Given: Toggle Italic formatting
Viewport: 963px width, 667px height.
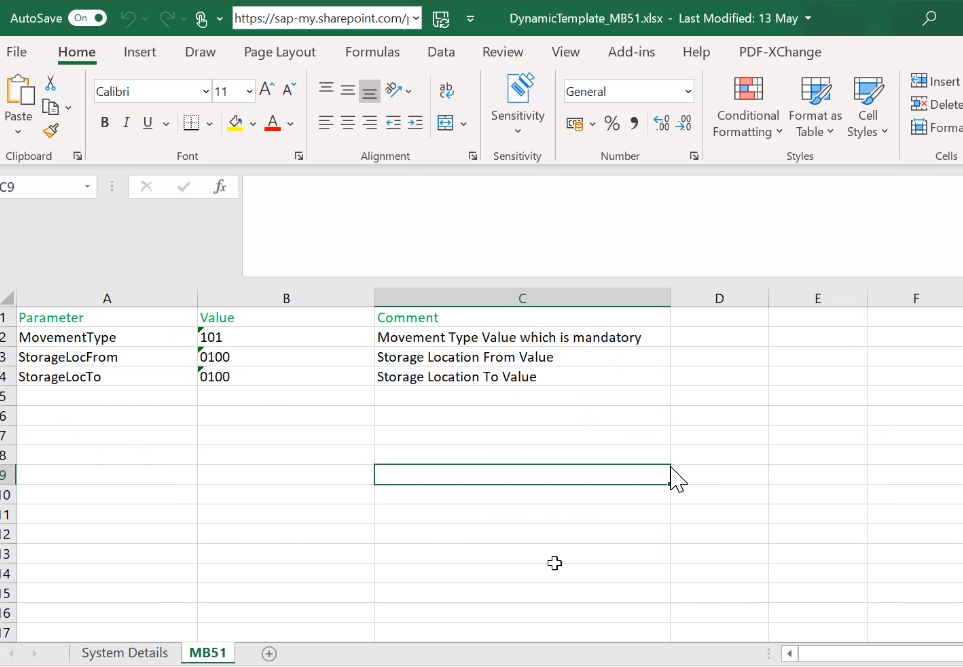Looking at the screenshot, I should point(126,123).
